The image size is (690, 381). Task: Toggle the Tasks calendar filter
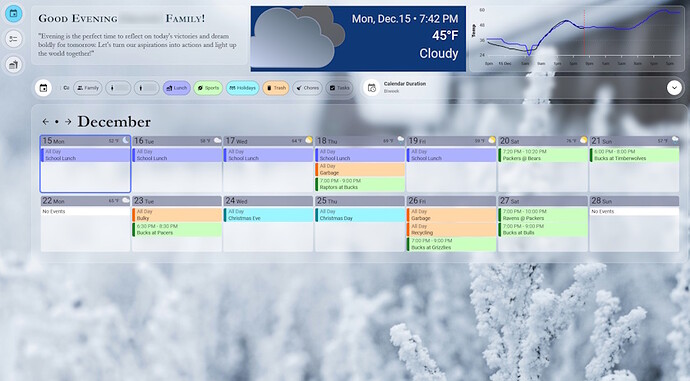[x=339, y=88]
